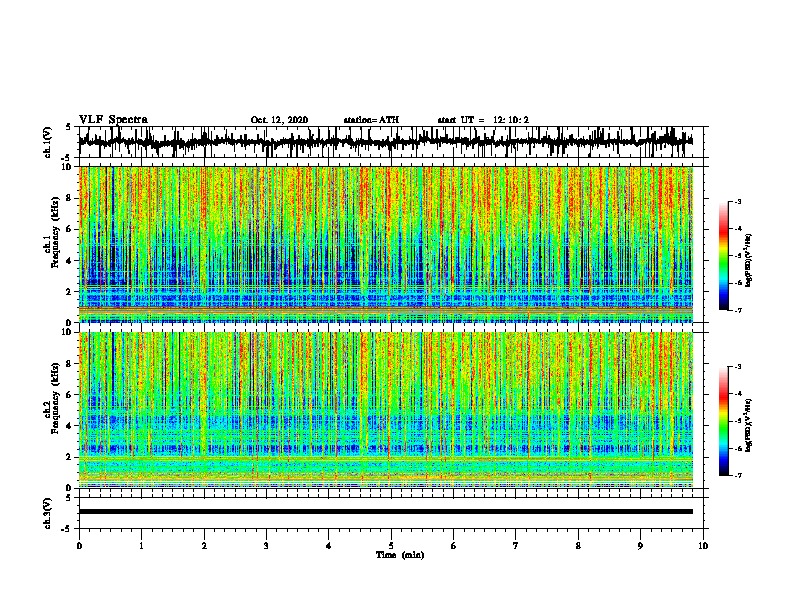Click time-axis tick label "0"

pyautogui.click(x=79, y=545)
